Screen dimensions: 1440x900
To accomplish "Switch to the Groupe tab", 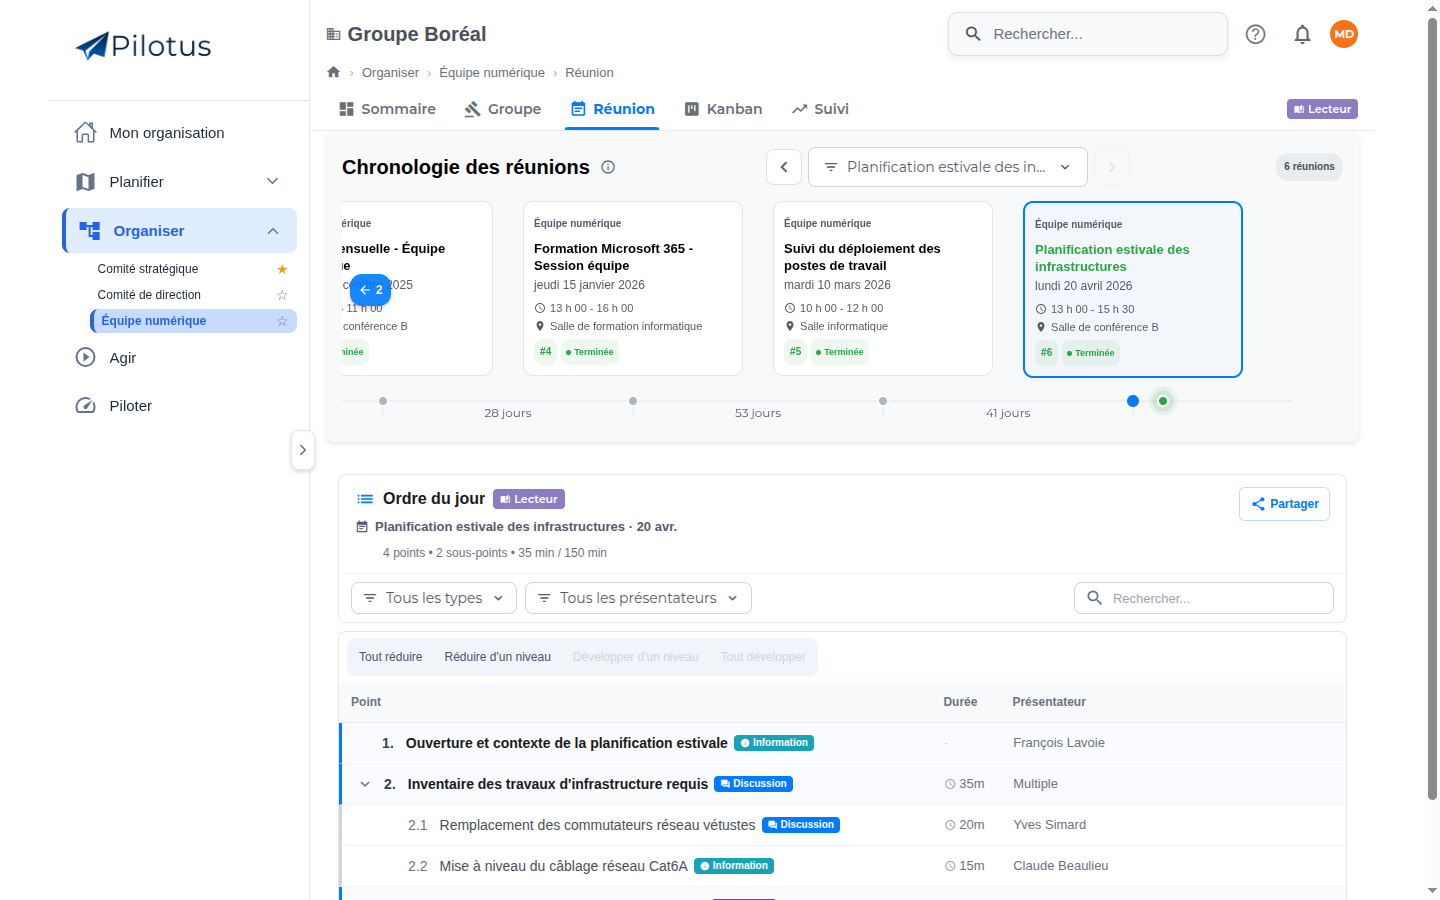I will [x=503, y=109].
